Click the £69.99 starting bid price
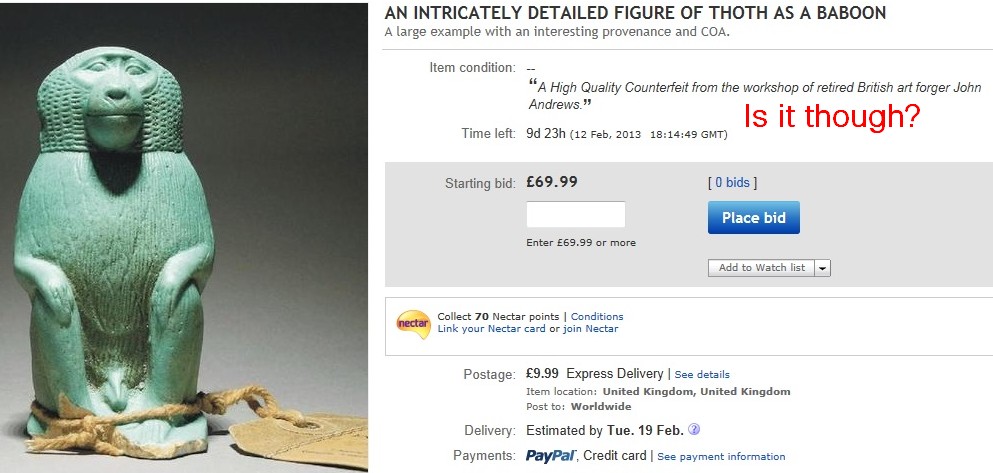 coord(552,182)
